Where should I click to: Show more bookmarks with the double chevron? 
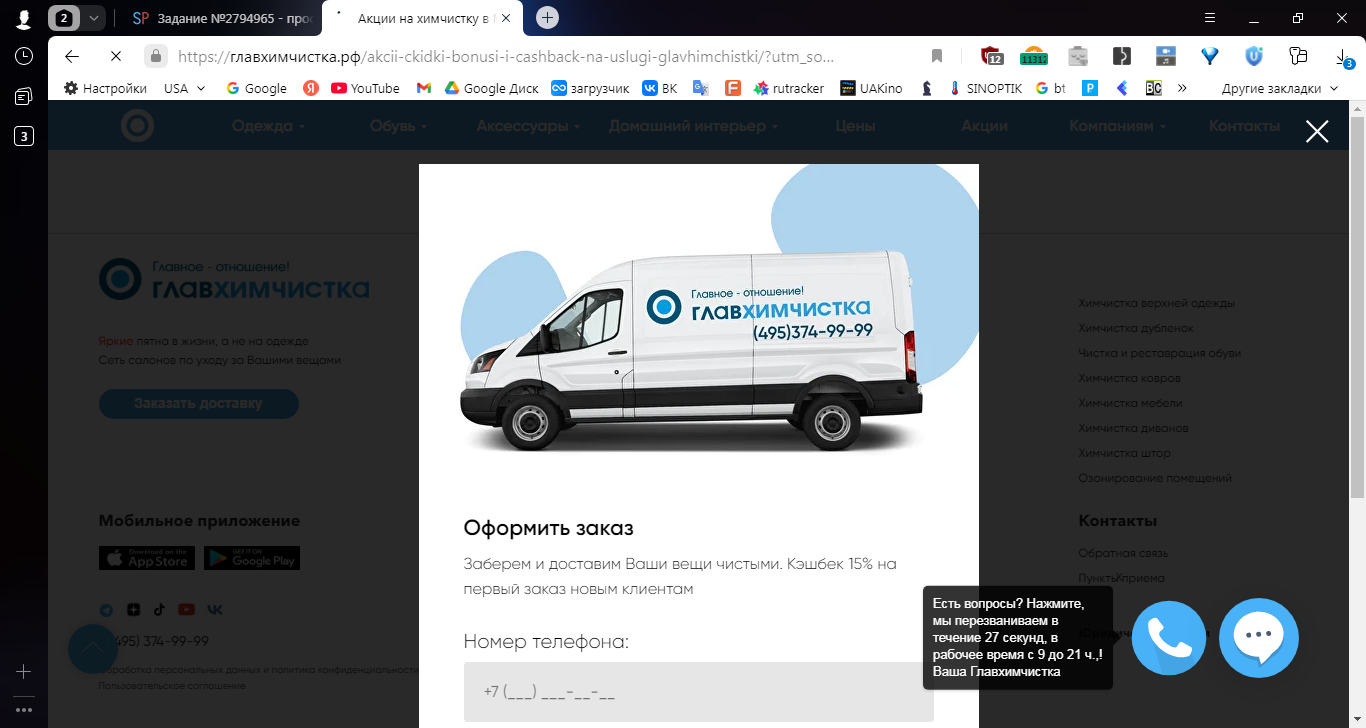click(1182, 88)
